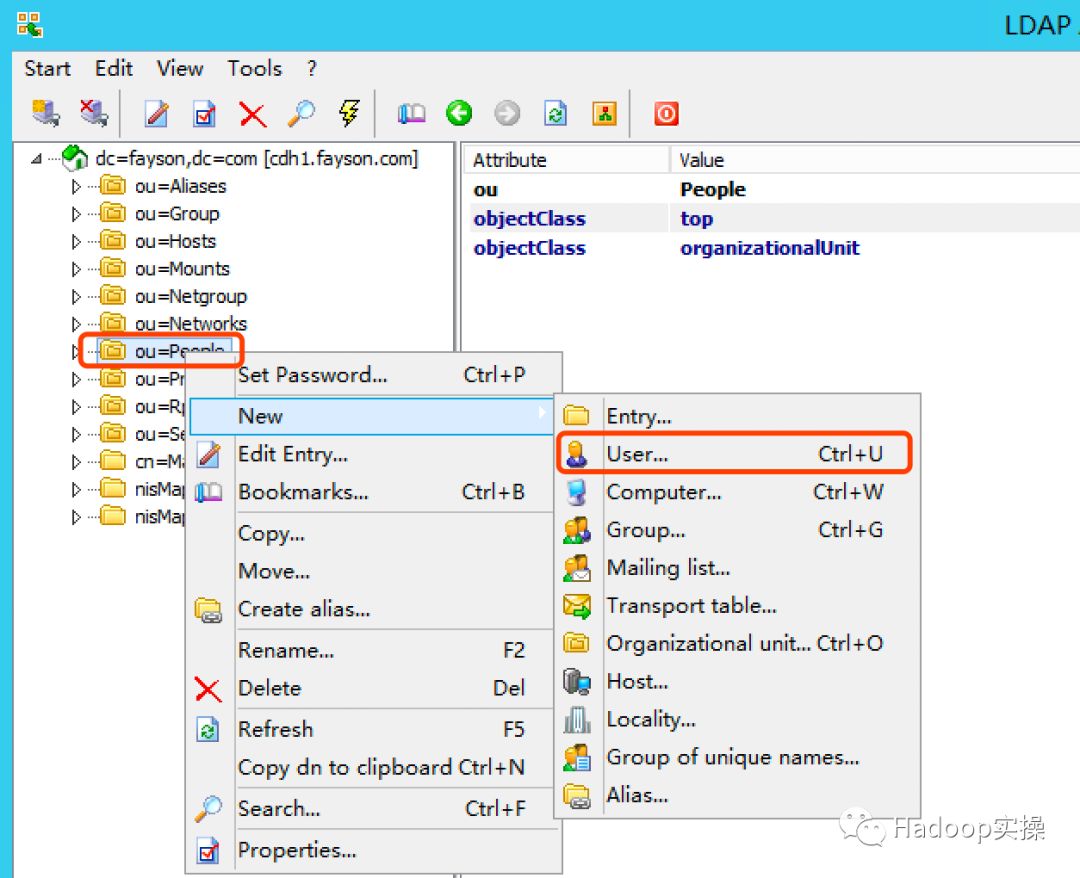
Task: Expand the ou=Networks tree node
Action: click(76, 324)
